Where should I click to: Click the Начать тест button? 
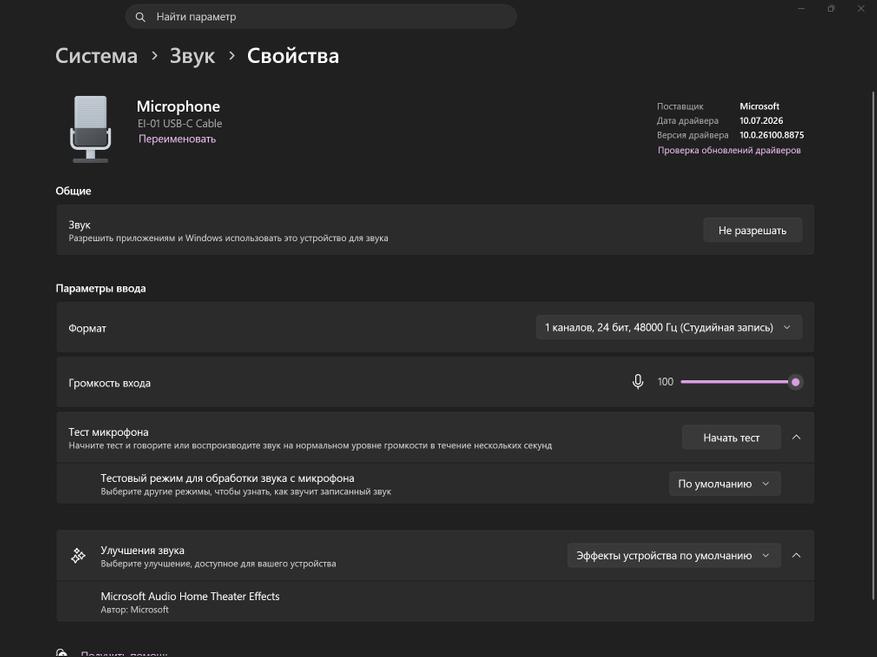coord(731,438)
